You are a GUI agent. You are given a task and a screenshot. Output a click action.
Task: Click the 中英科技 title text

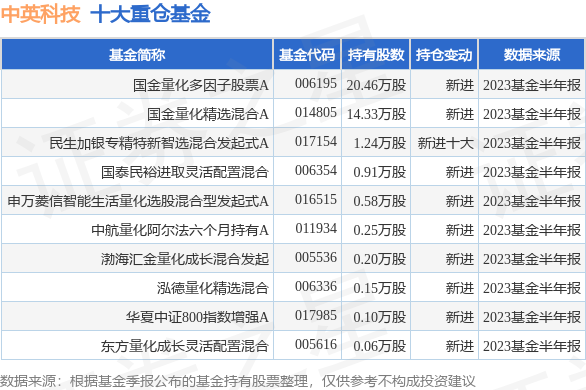(40, 14)
